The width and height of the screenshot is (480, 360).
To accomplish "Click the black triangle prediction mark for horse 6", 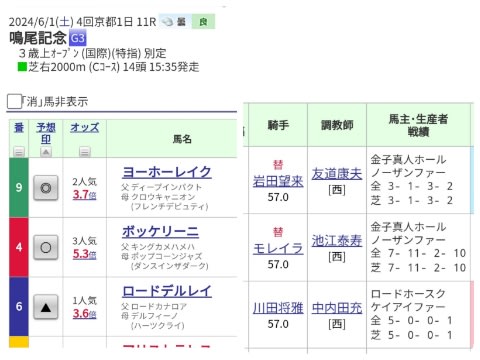I will (46, 307).
